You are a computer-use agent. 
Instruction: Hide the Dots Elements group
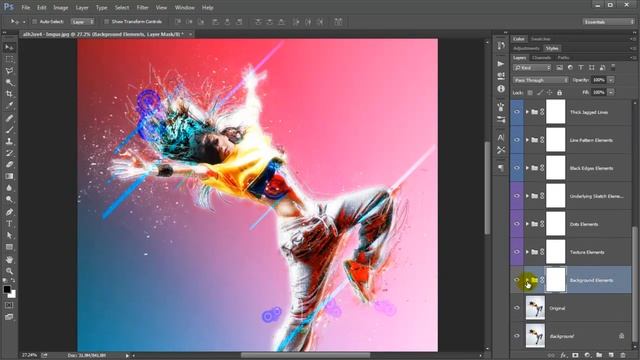click(x=517, y=224)
